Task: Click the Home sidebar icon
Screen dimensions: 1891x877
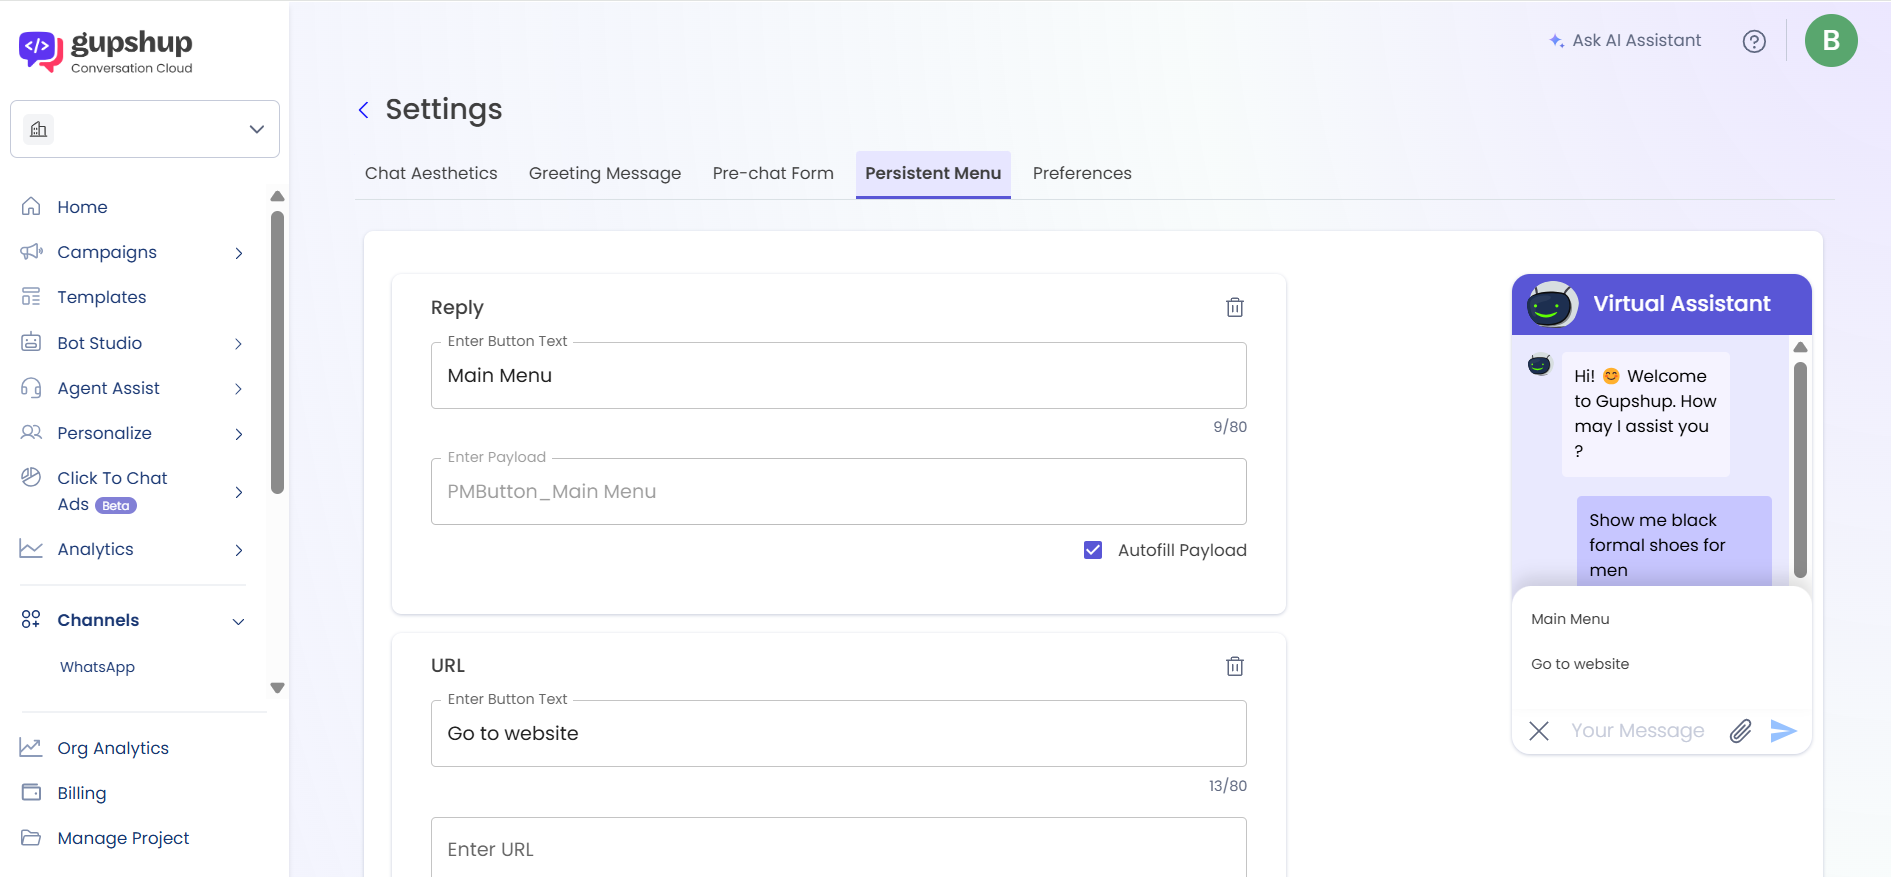Action: (31, 206)
